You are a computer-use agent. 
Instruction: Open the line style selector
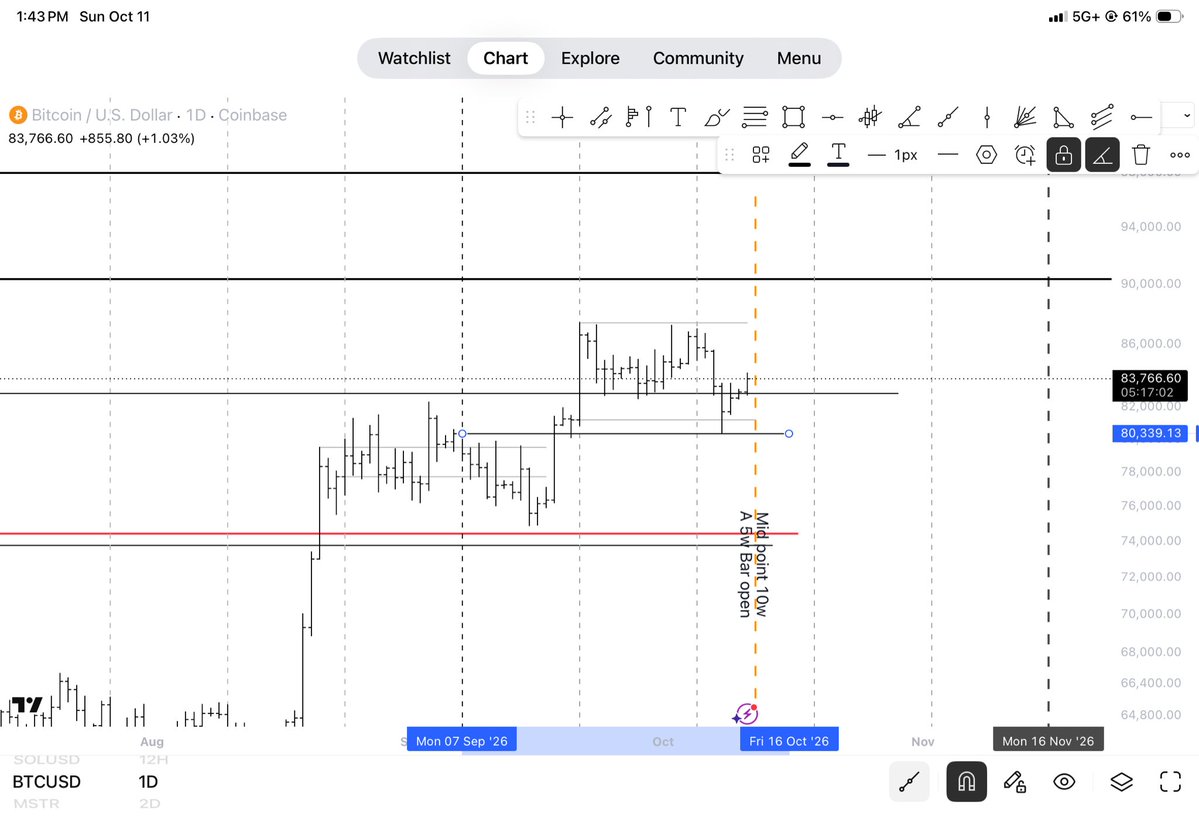click(x=947, y=154)
